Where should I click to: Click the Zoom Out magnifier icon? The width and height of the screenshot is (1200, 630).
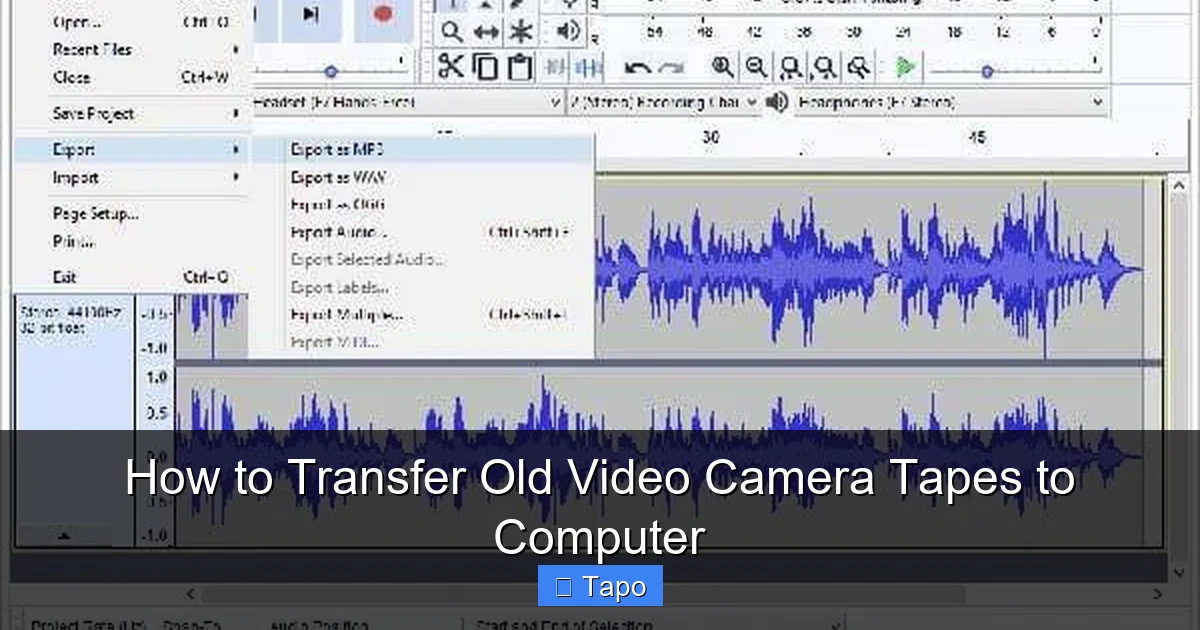click(x=756, y=67)
